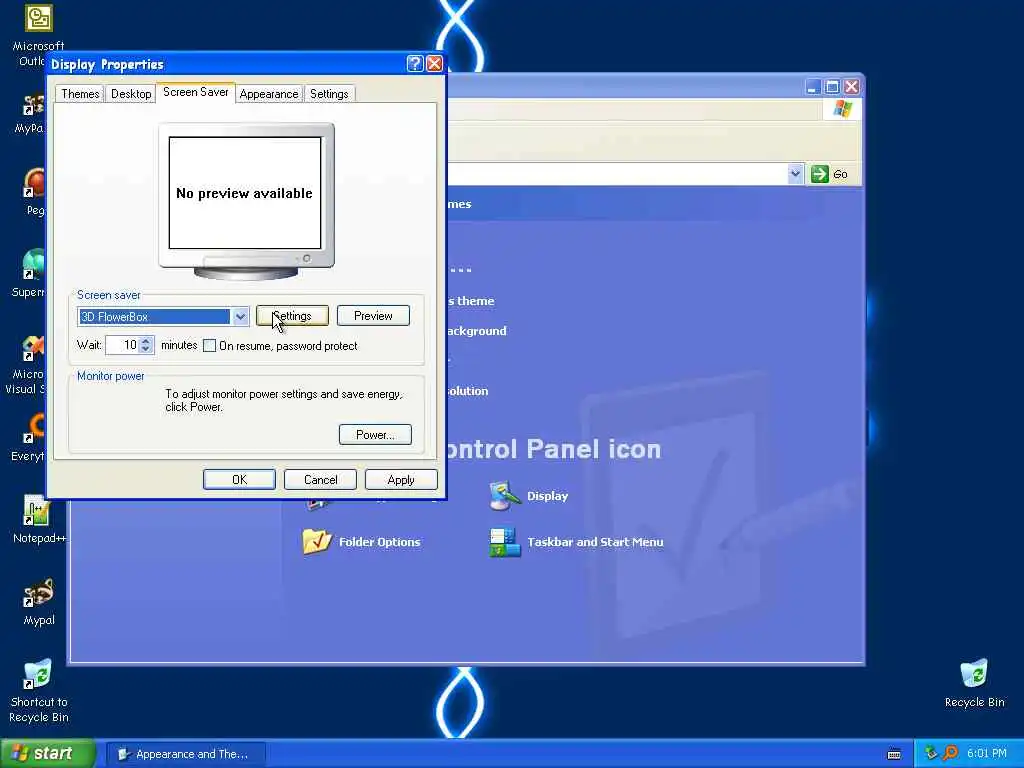The image size is (1024, 768).
Task: Expand the address bar dropdown in Control Panel
Action: (795, 174)
